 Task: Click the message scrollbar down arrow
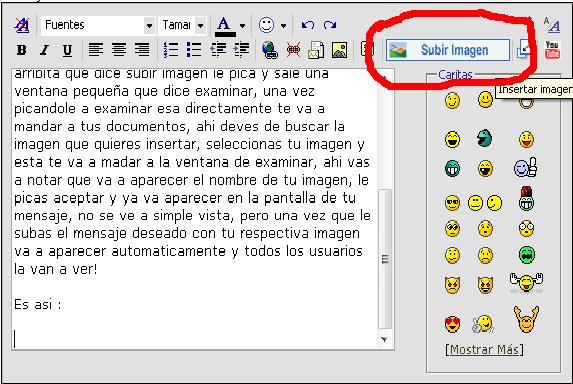tap(384, 339)
